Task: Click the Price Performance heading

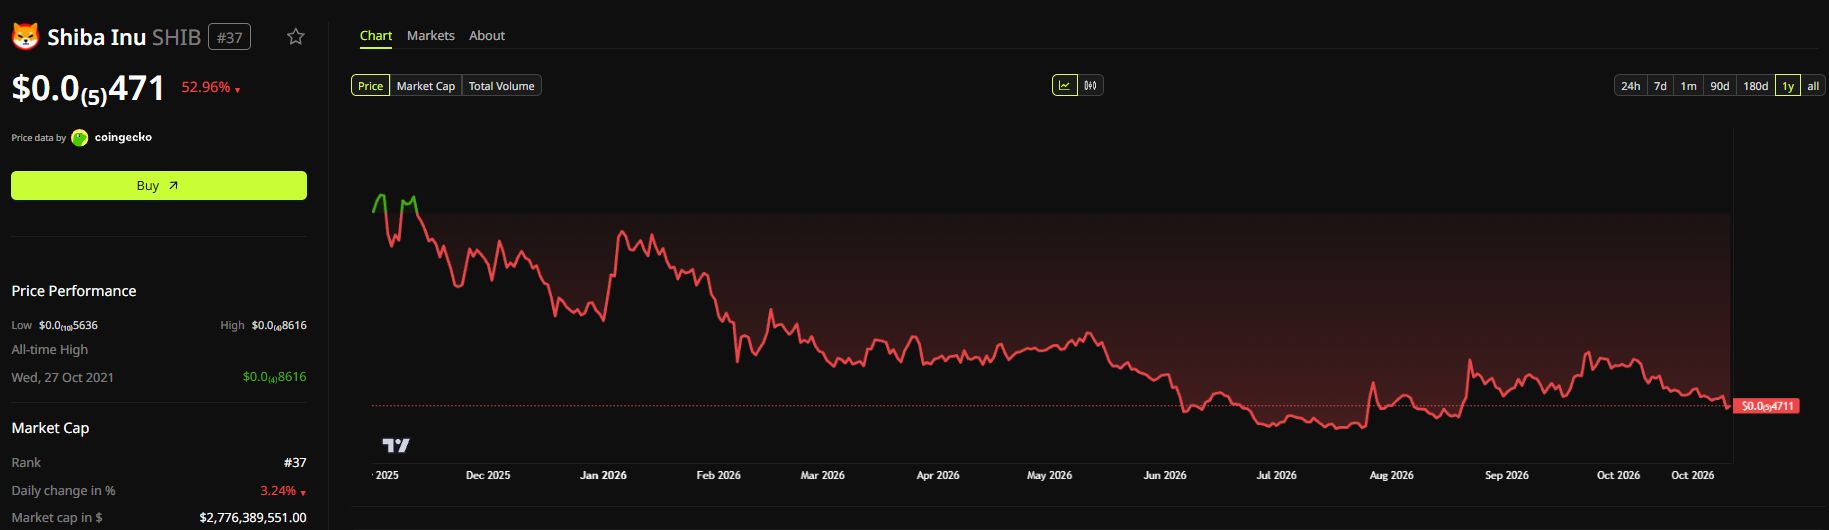Action: pyautogui.click(x=74, y=291)
